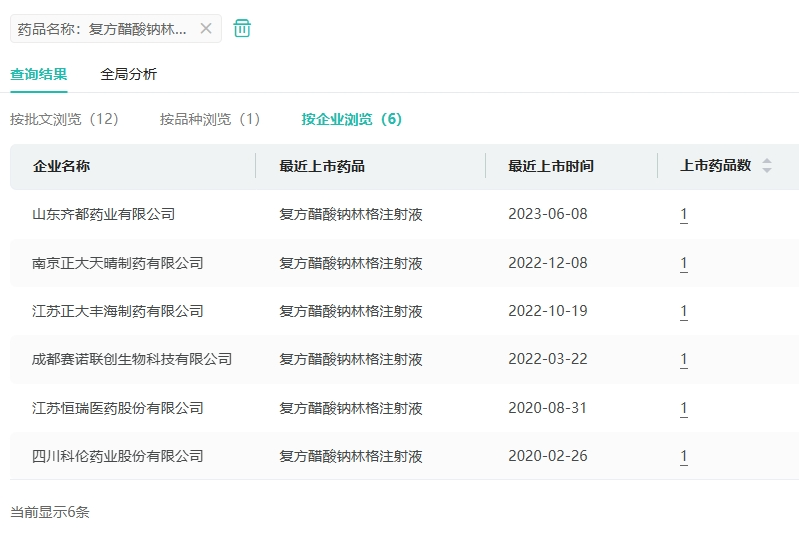Open drug count link for 成都赛诺联创生物科技有限公司

click(684, 359)
